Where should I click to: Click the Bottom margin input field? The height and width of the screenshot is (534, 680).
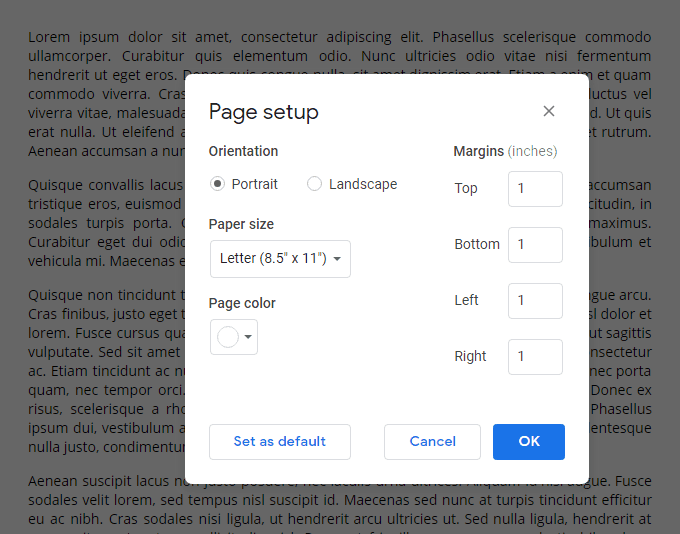click(x=535, y=245)
